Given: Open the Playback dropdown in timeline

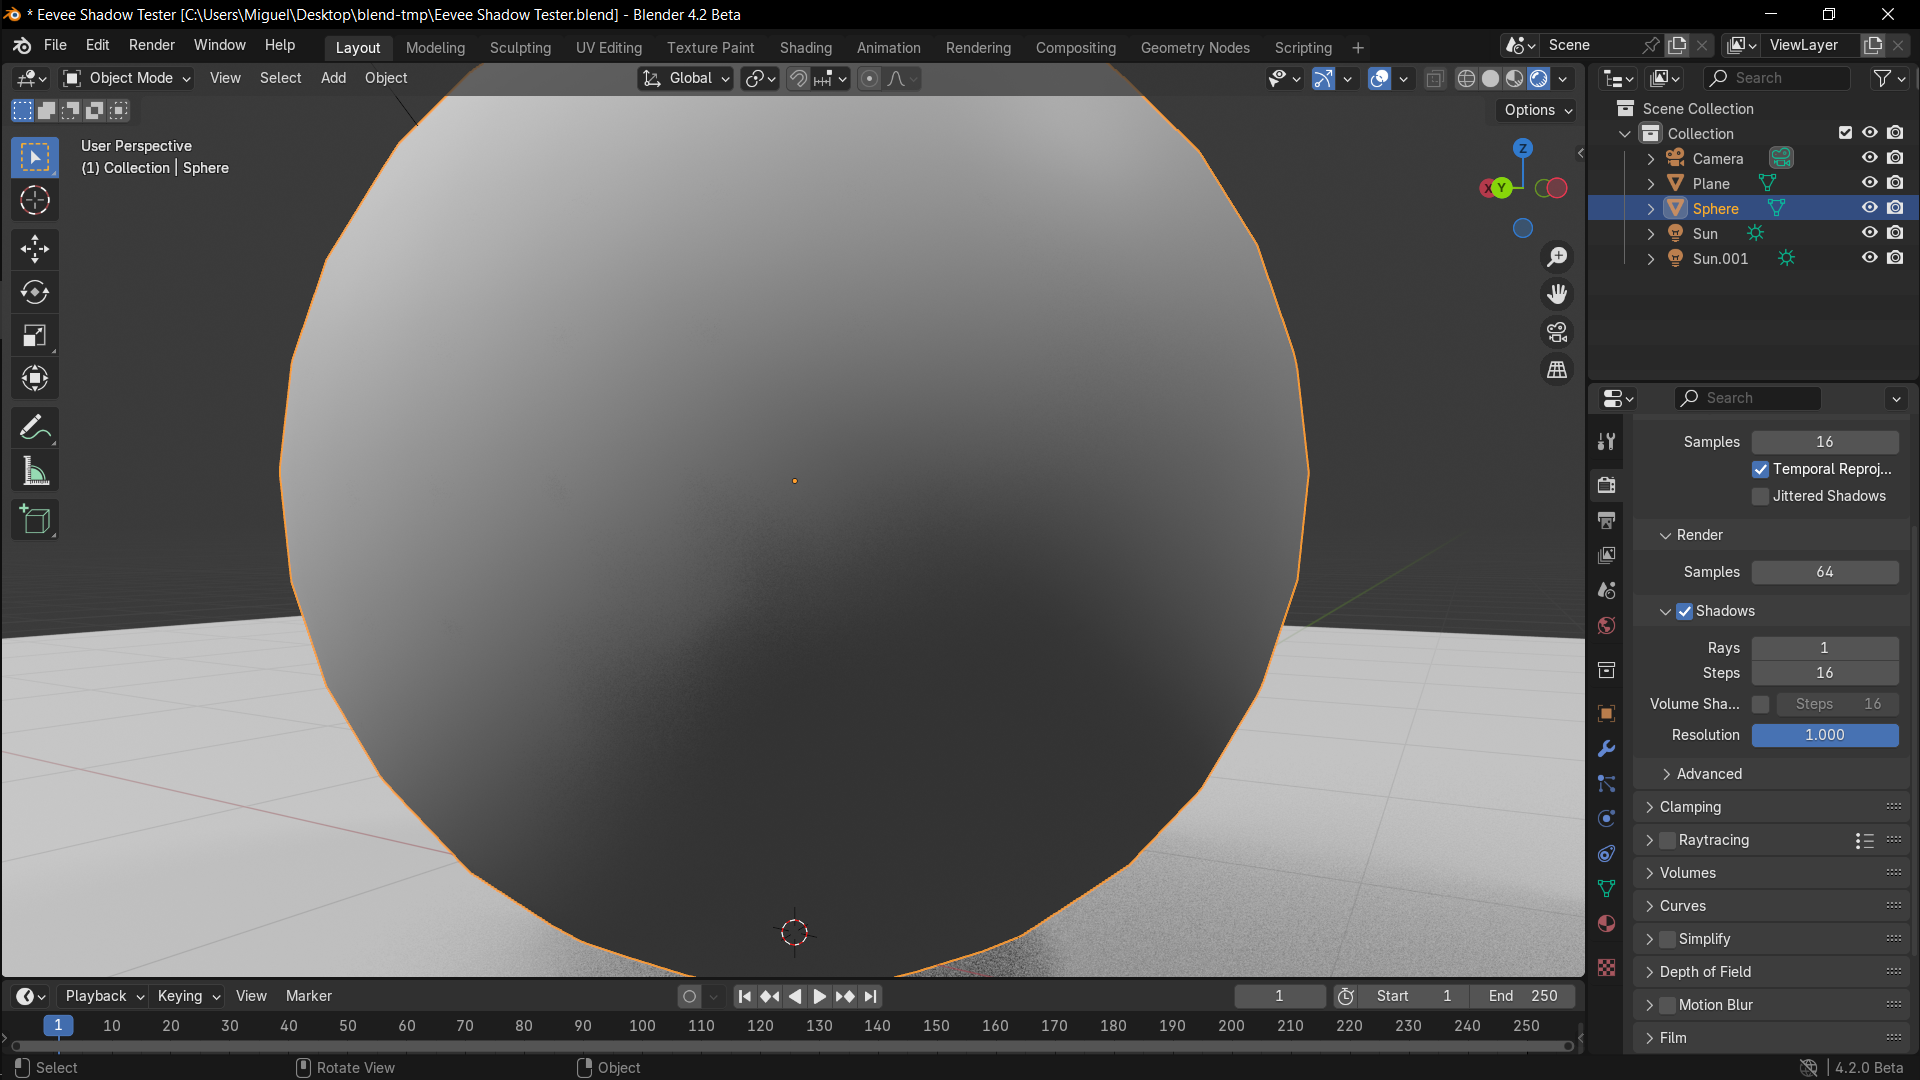Looking at the screenshot, I should 104,996.
